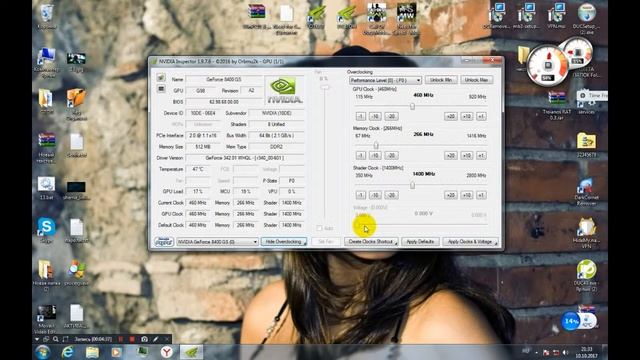Click the Unlock Min button
Viewport: 640px width, 360px height.
tap(441, 80)
